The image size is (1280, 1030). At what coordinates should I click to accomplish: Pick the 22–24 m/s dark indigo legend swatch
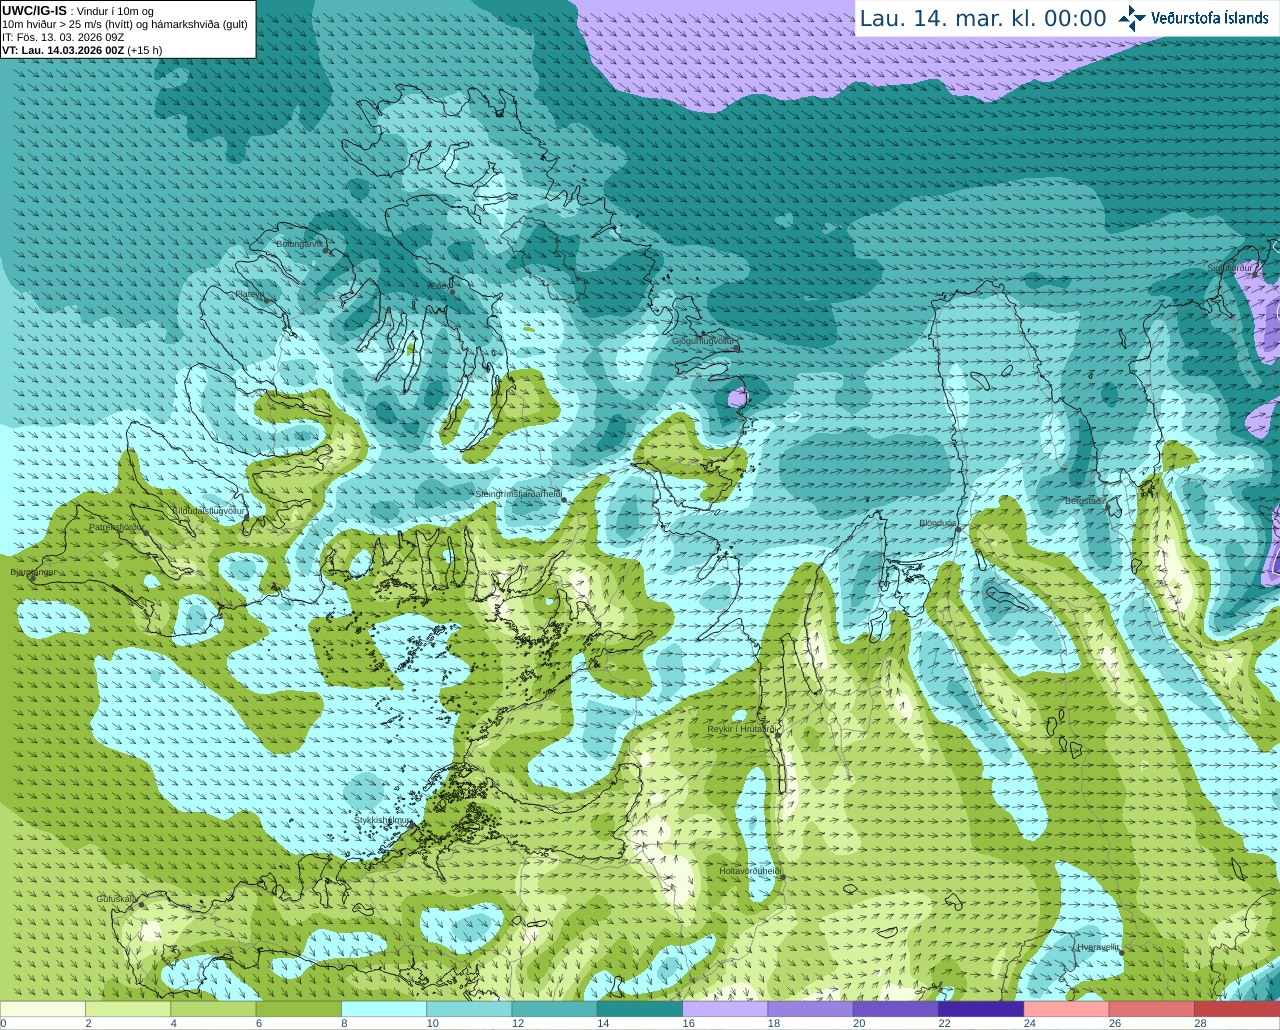coord(981,1008)
